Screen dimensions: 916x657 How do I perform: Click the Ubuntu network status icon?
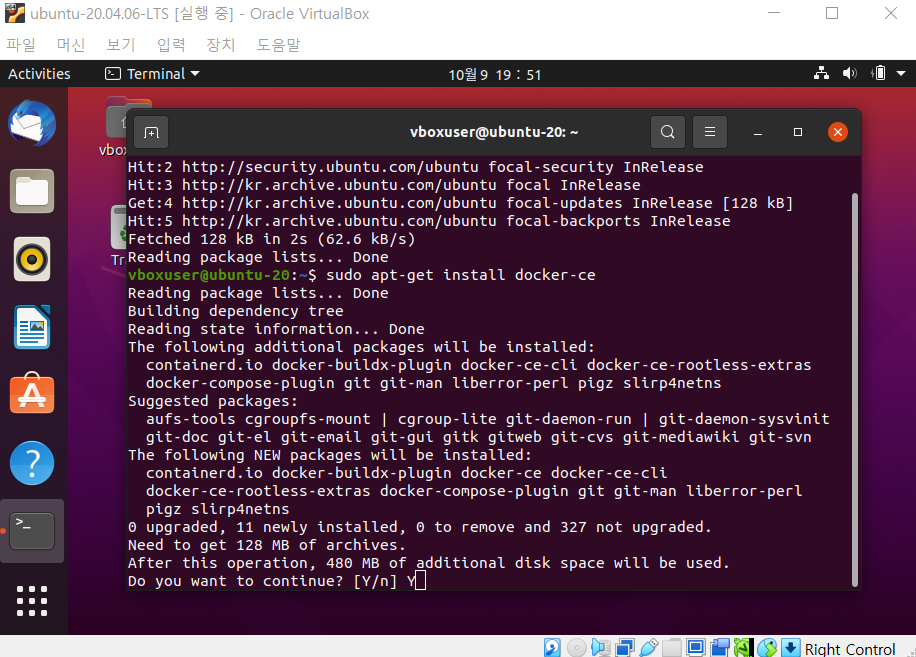821,74
